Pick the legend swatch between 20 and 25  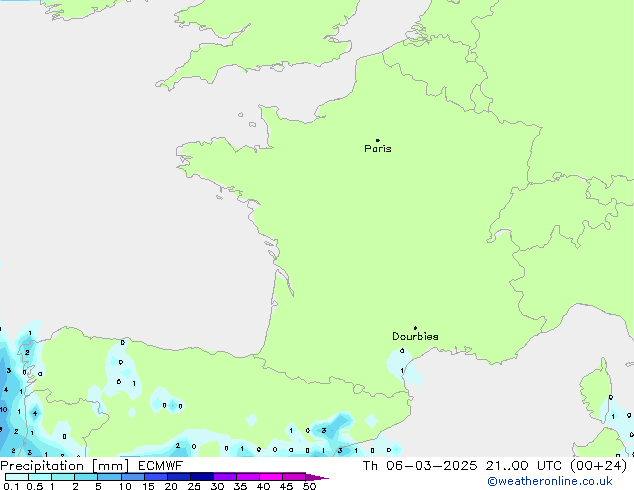pyautogui.click(x=178, y=477)
